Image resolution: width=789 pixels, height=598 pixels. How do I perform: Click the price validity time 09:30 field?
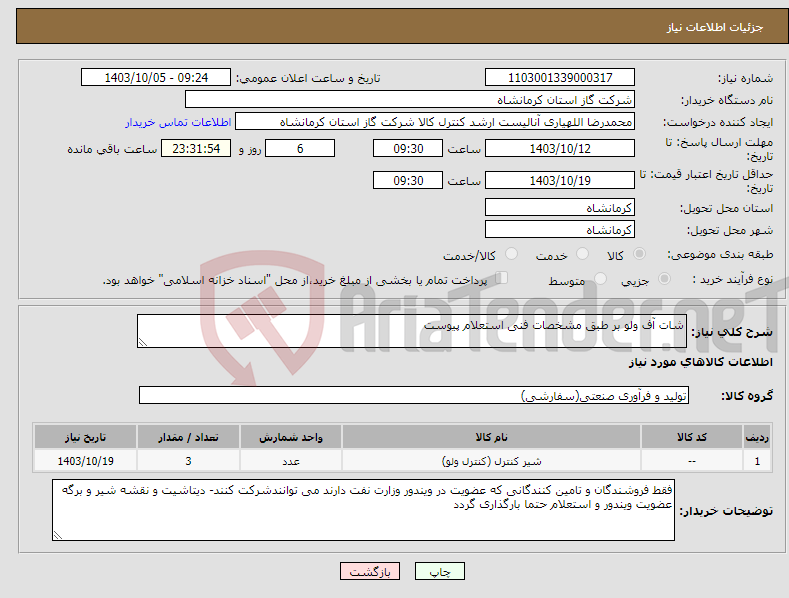click(408, 180)
